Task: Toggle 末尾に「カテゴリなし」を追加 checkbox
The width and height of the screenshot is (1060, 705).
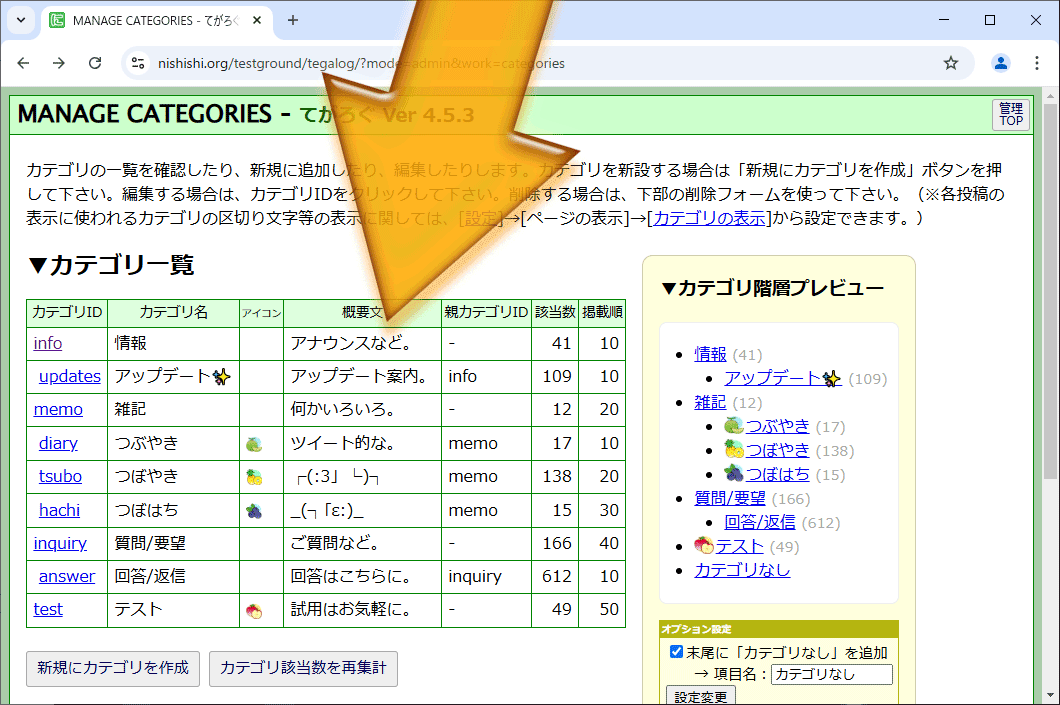Action: click(x=676, y=652)
